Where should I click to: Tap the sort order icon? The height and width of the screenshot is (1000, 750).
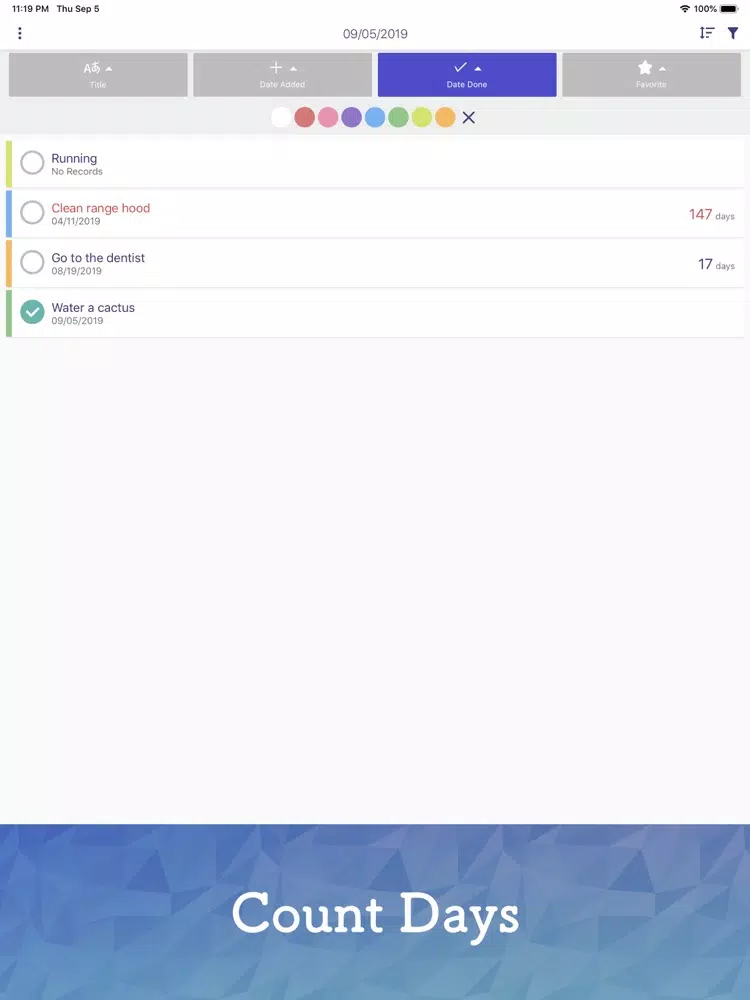[707, 33]
